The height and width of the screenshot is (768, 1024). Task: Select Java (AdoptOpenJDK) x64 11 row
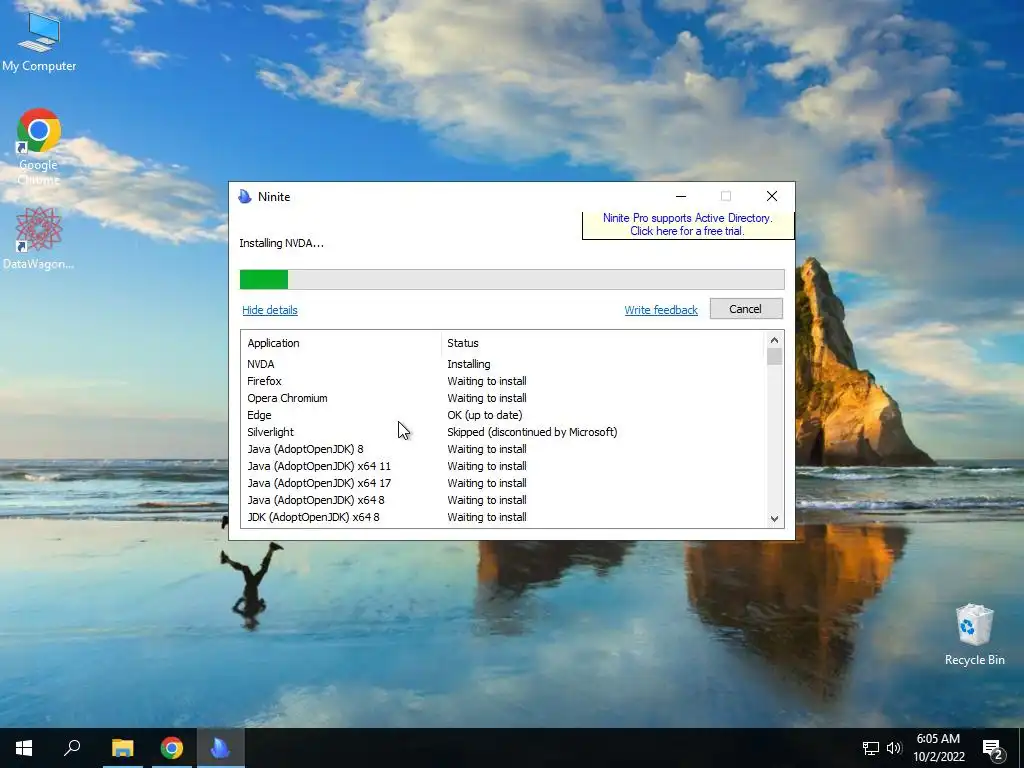(x=504, y=466)
